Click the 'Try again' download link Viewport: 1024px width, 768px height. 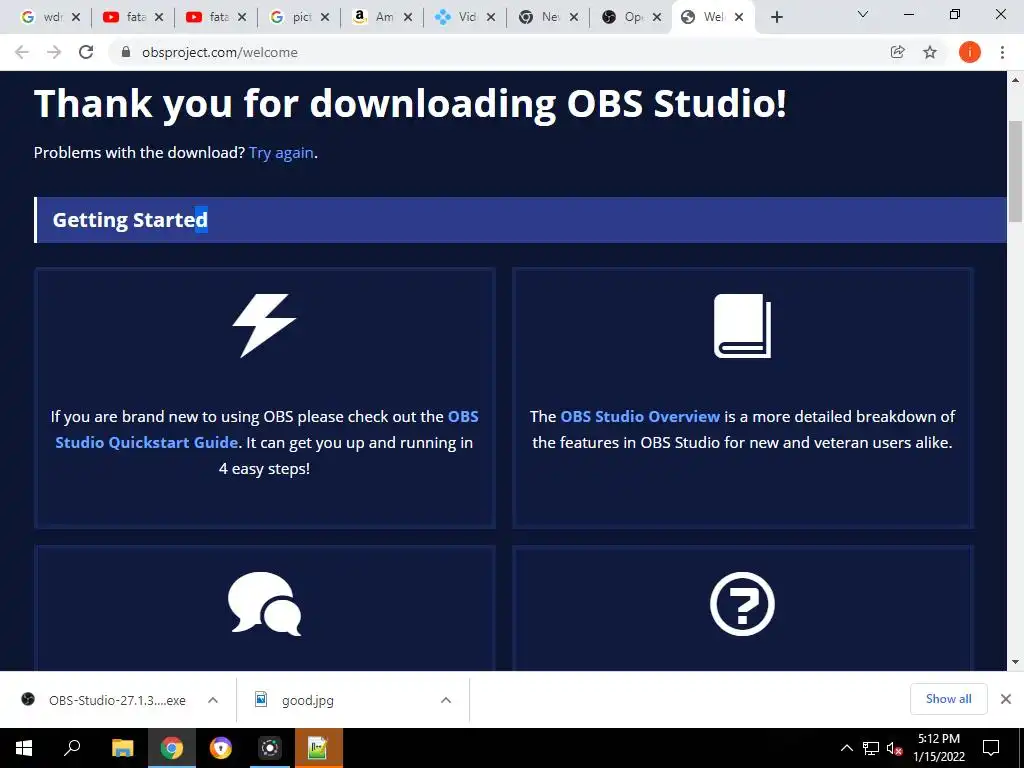[x=281, y=153]
